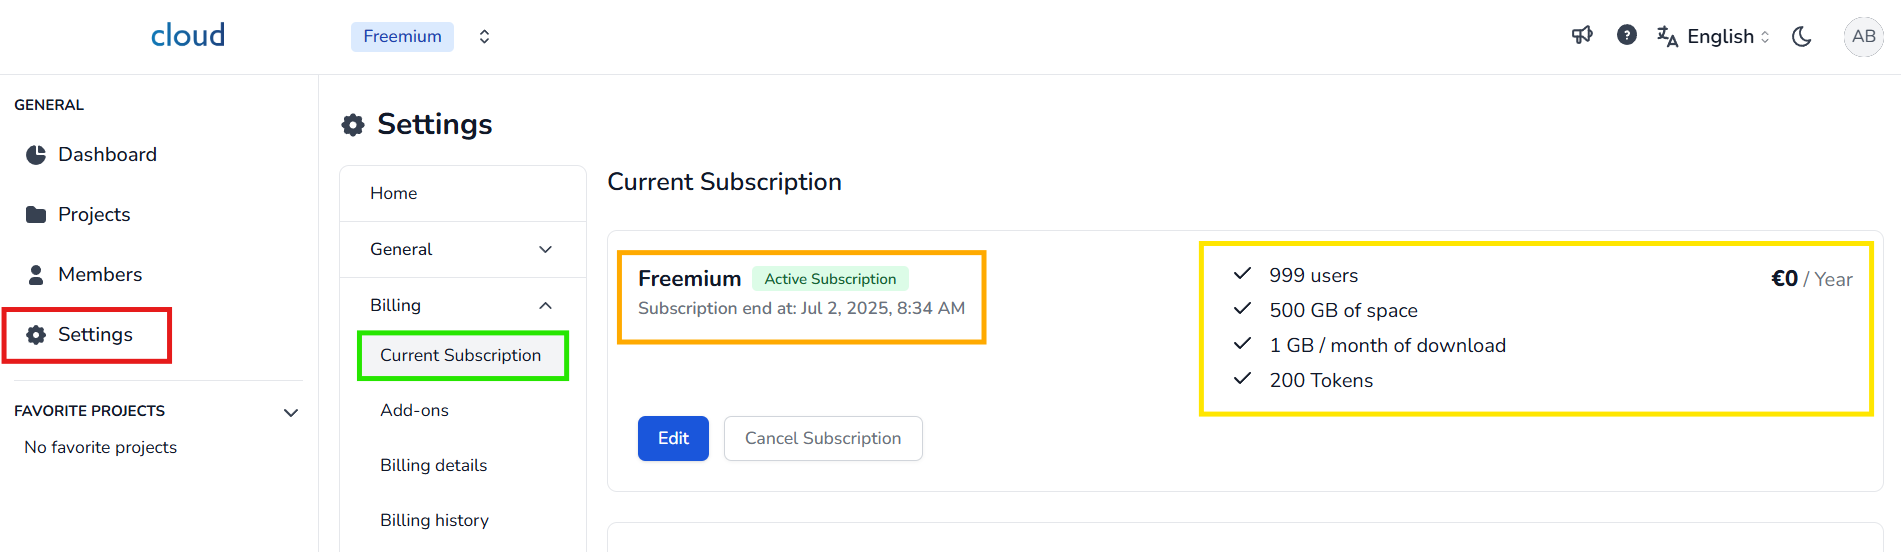1901x552 pixels.
Task: Click the Settings gear icon in sidebar
Action: 36,335
